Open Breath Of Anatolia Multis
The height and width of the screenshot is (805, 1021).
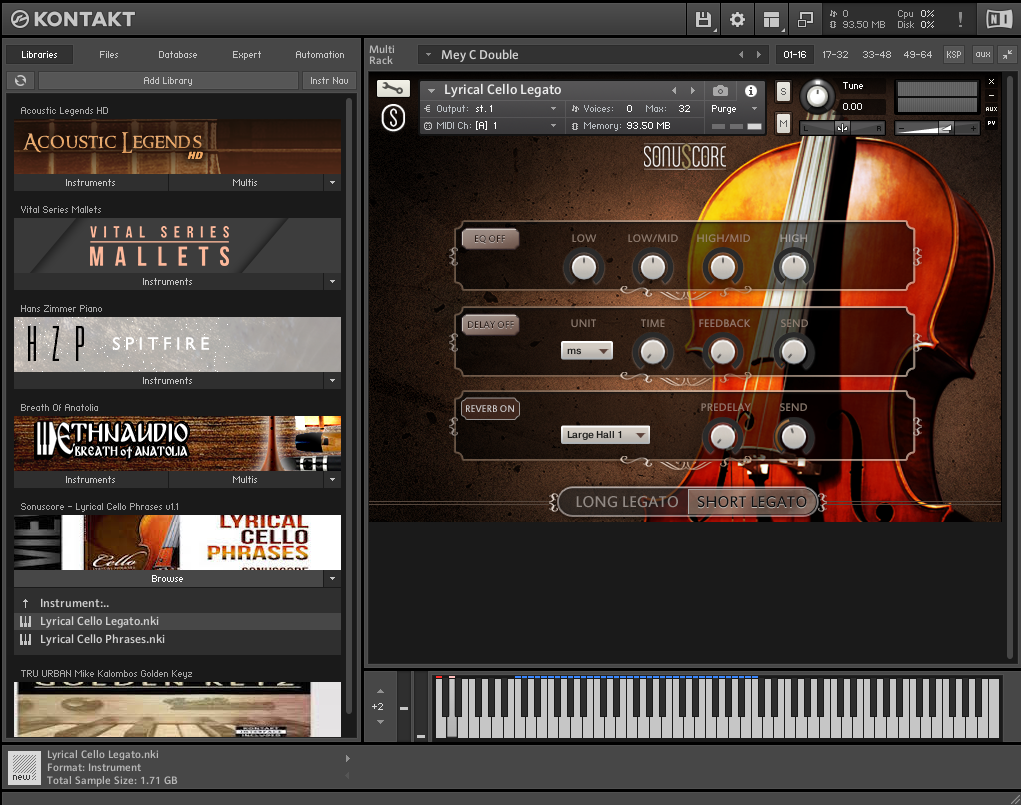tap(245, 479)
